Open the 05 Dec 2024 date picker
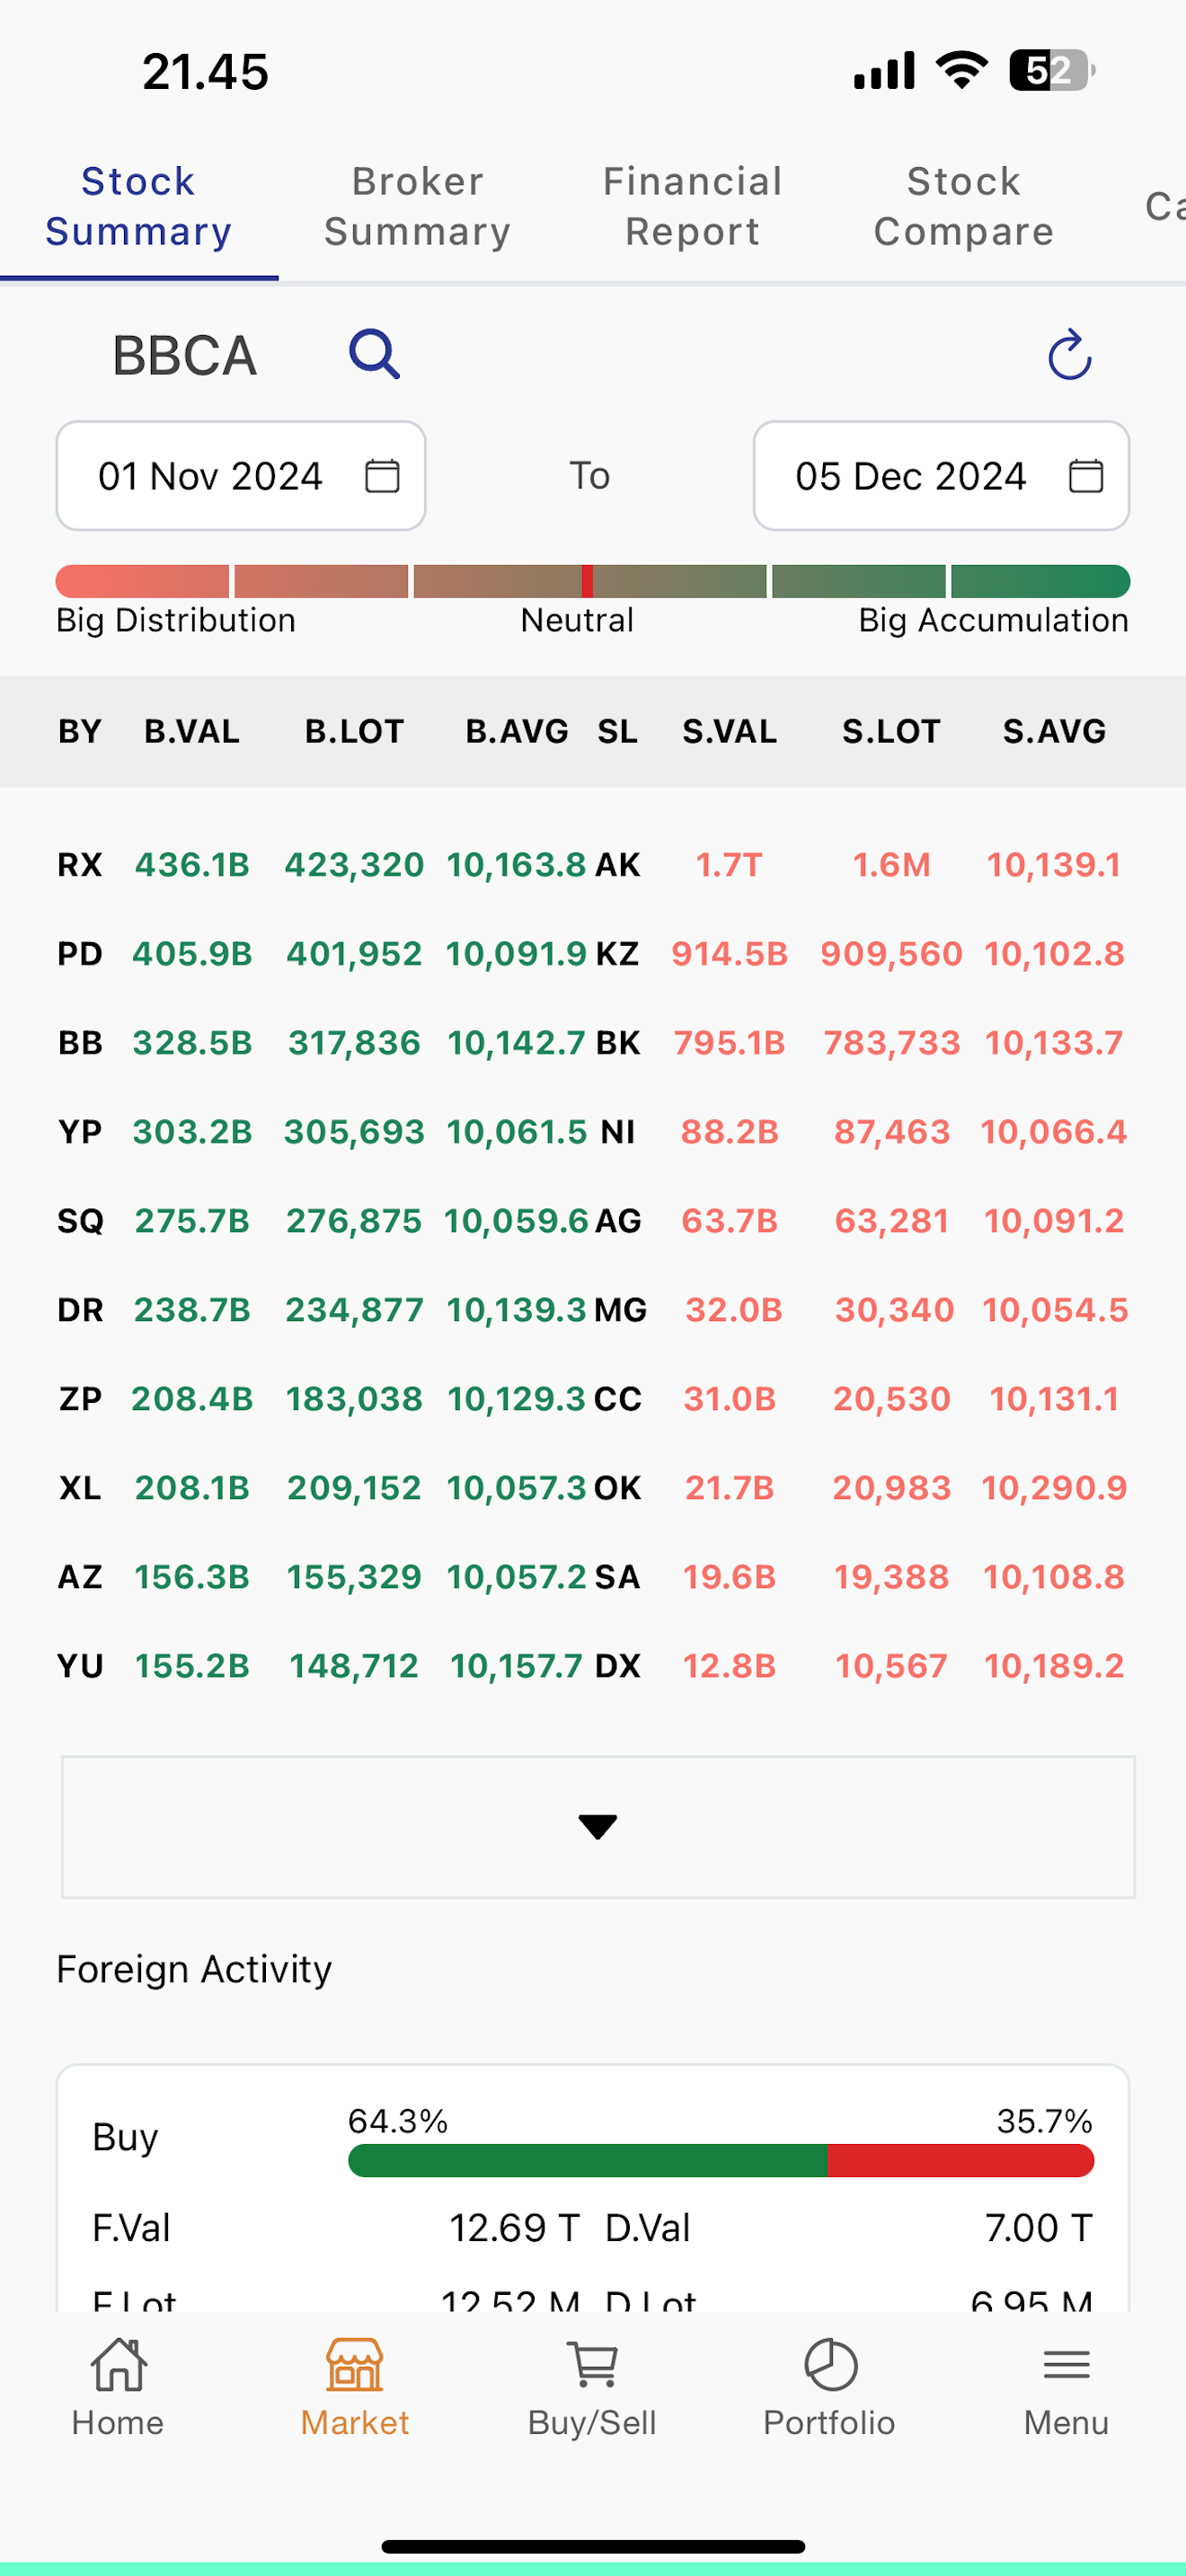 coord(941,476)
